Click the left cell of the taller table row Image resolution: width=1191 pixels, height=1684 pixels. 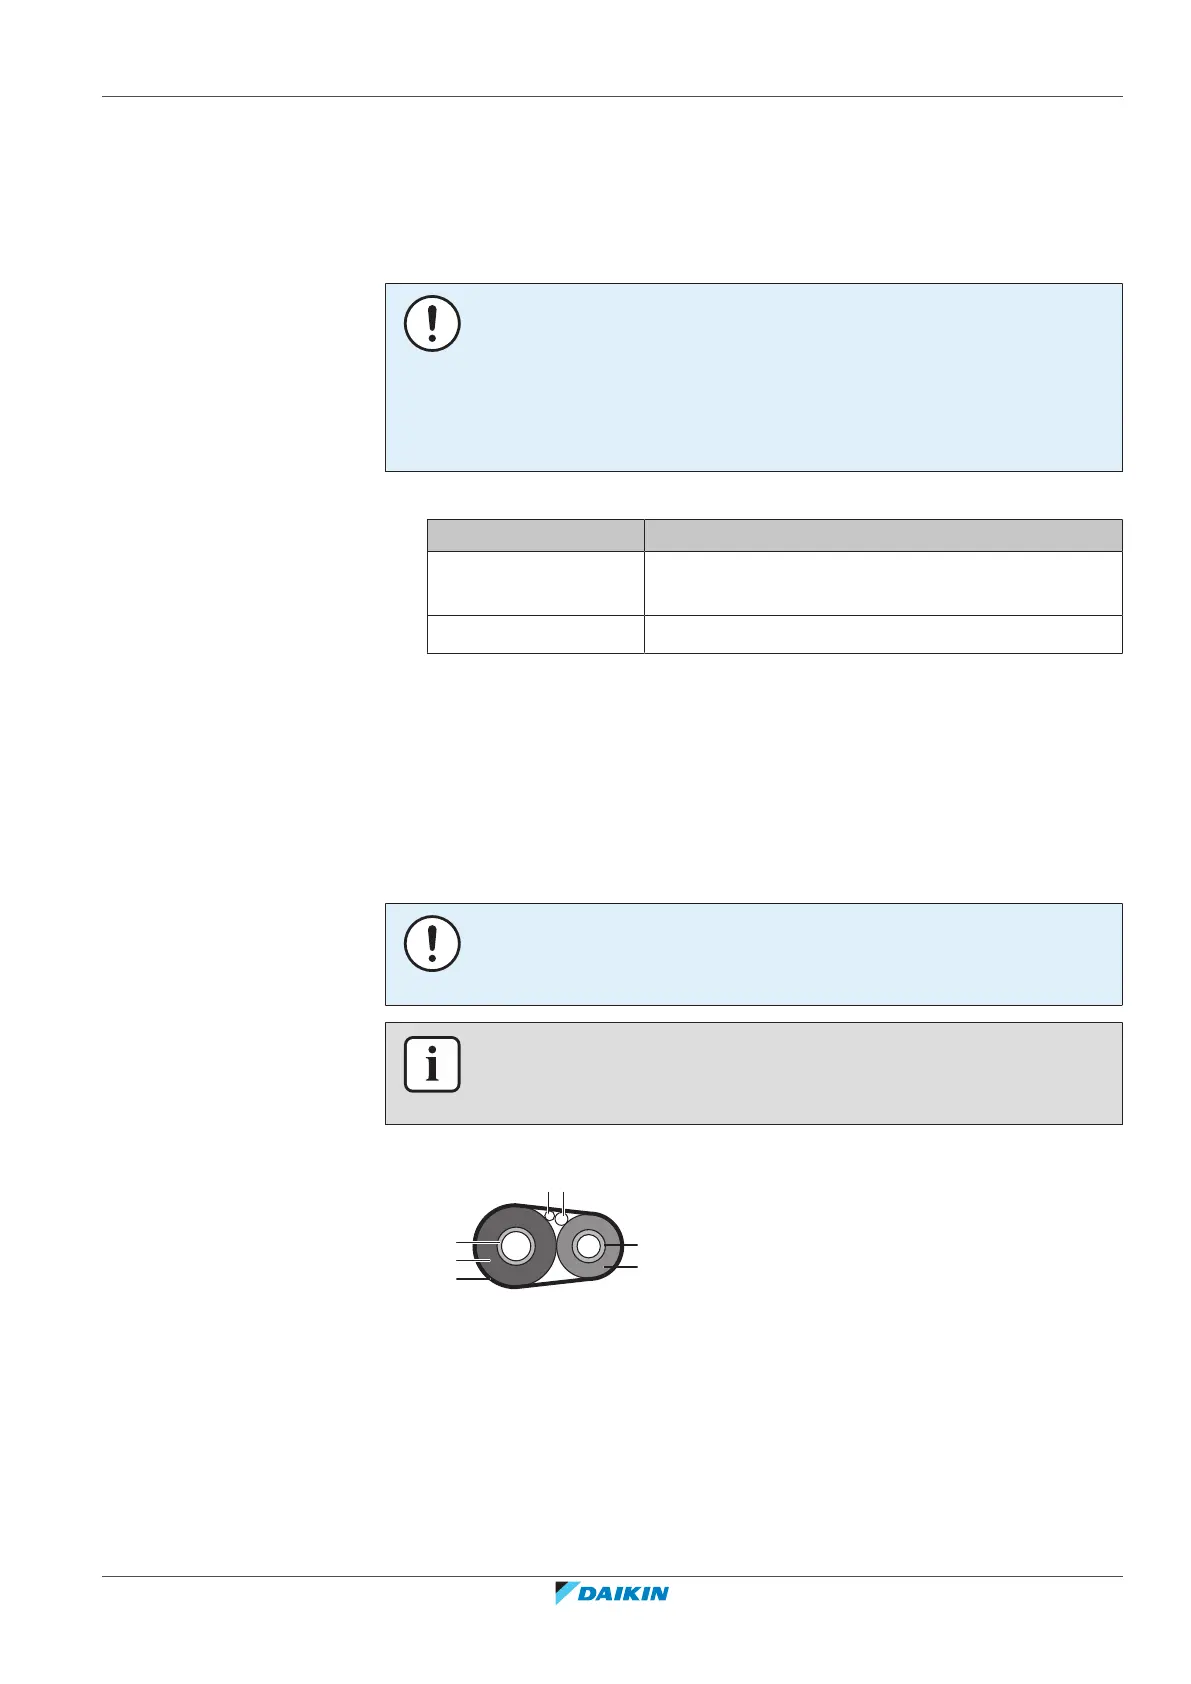coord(535,583)
